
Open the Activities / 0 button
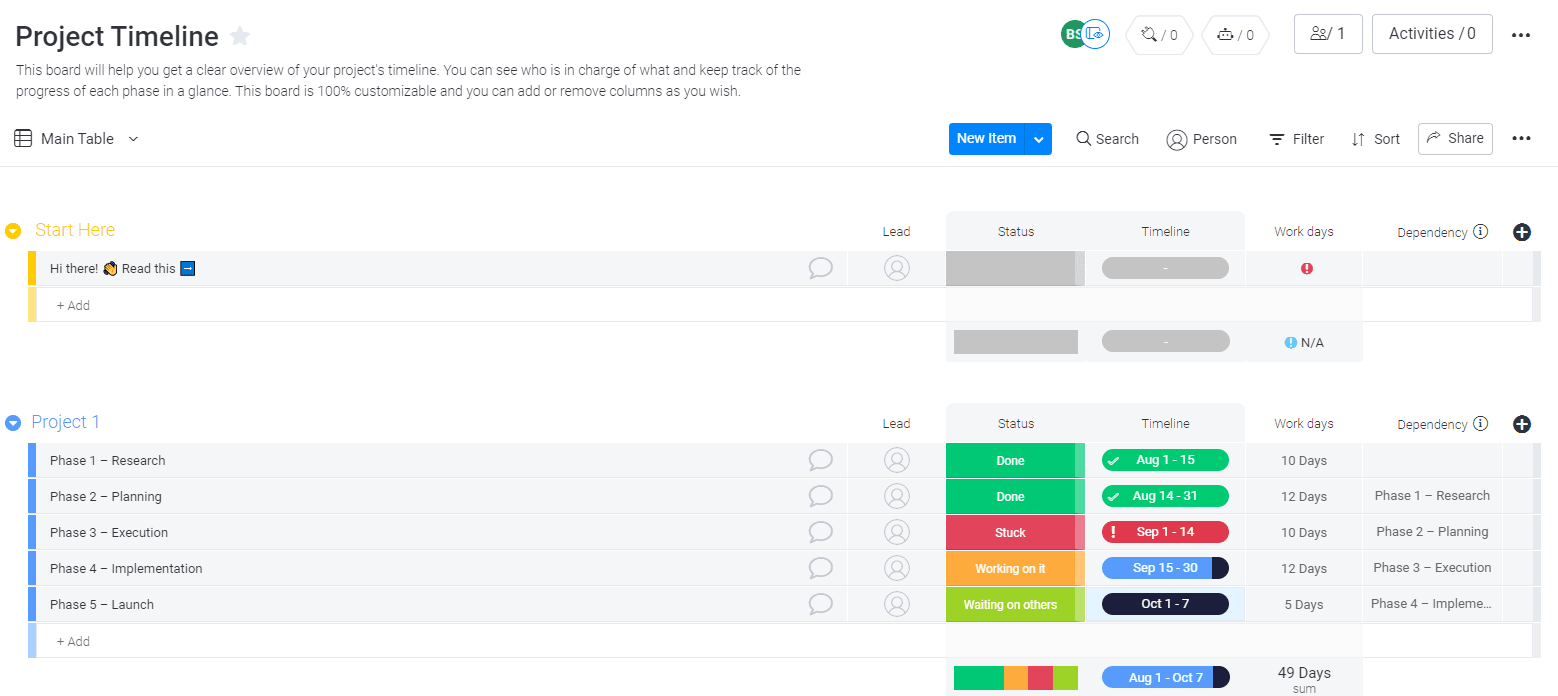(x=1432, y=34)
